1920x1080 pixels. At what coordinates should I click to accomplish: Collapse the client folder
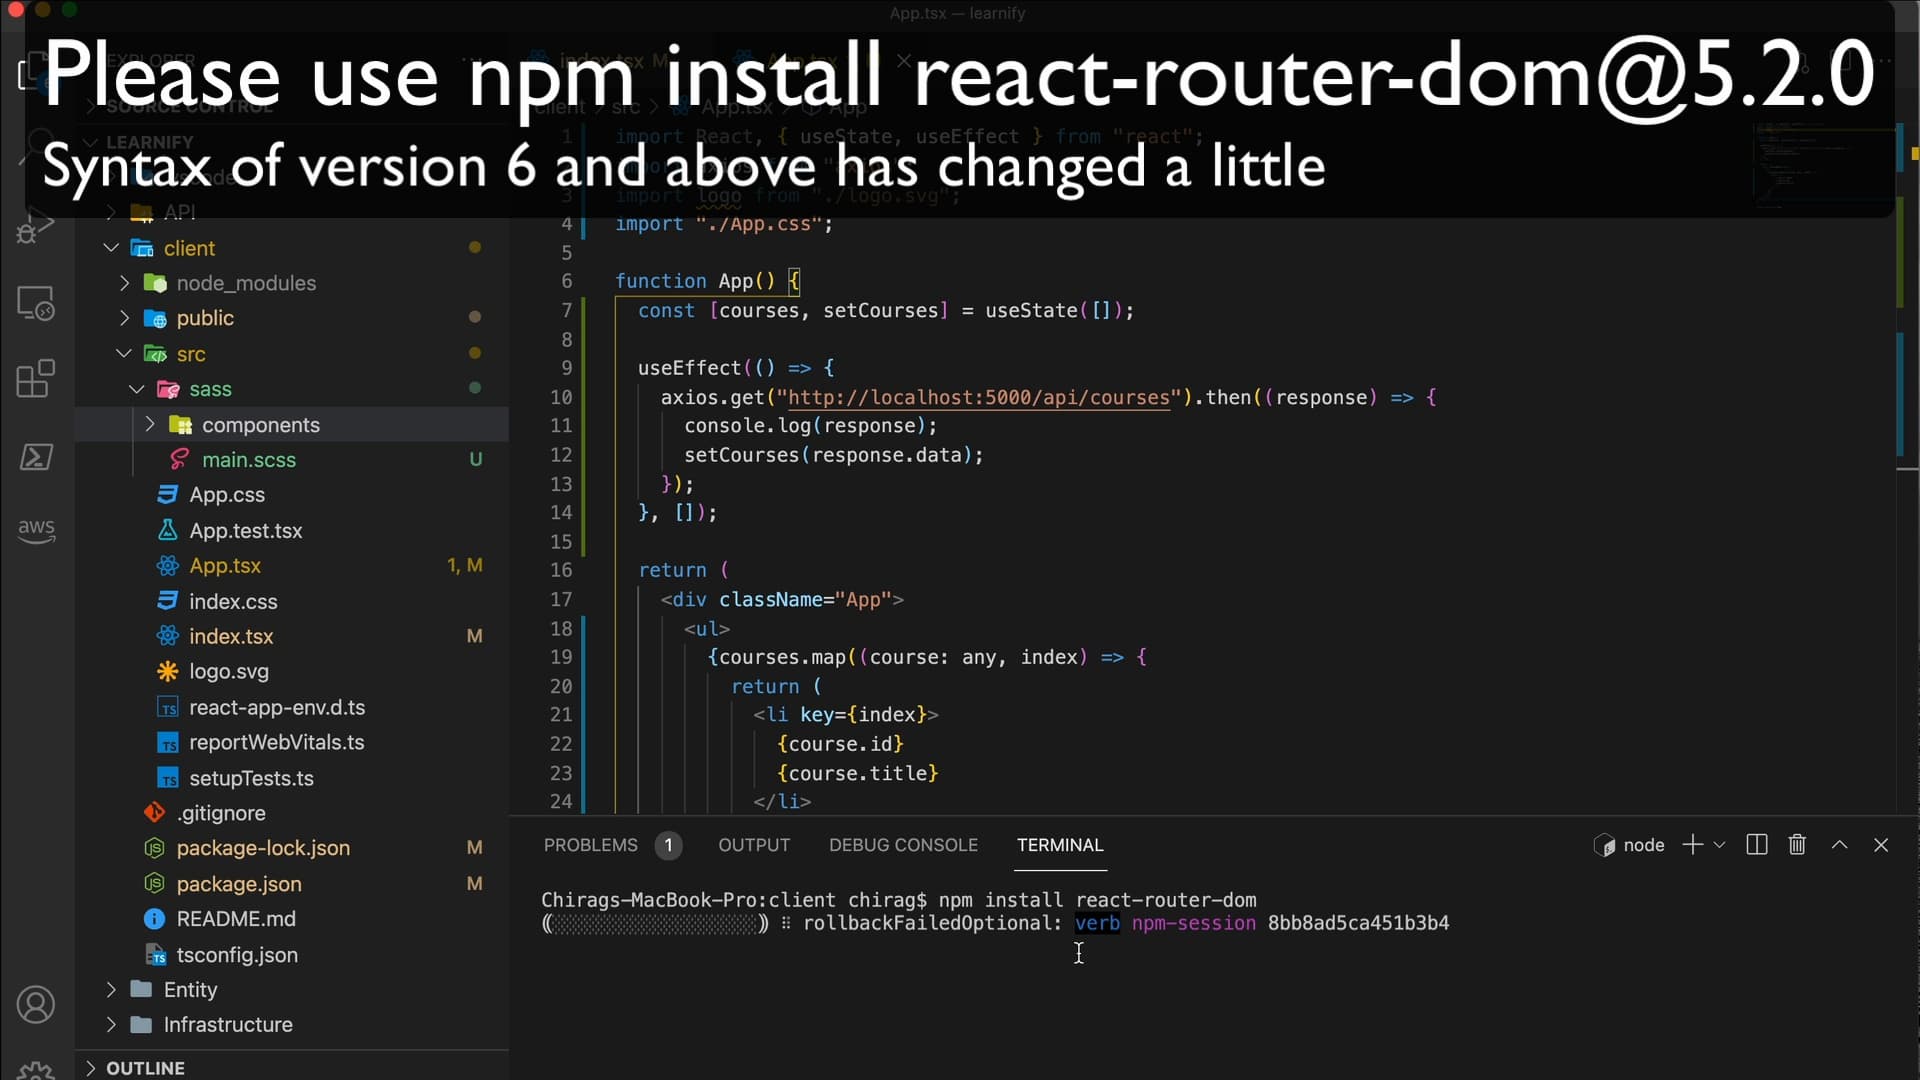click(111, 248)
